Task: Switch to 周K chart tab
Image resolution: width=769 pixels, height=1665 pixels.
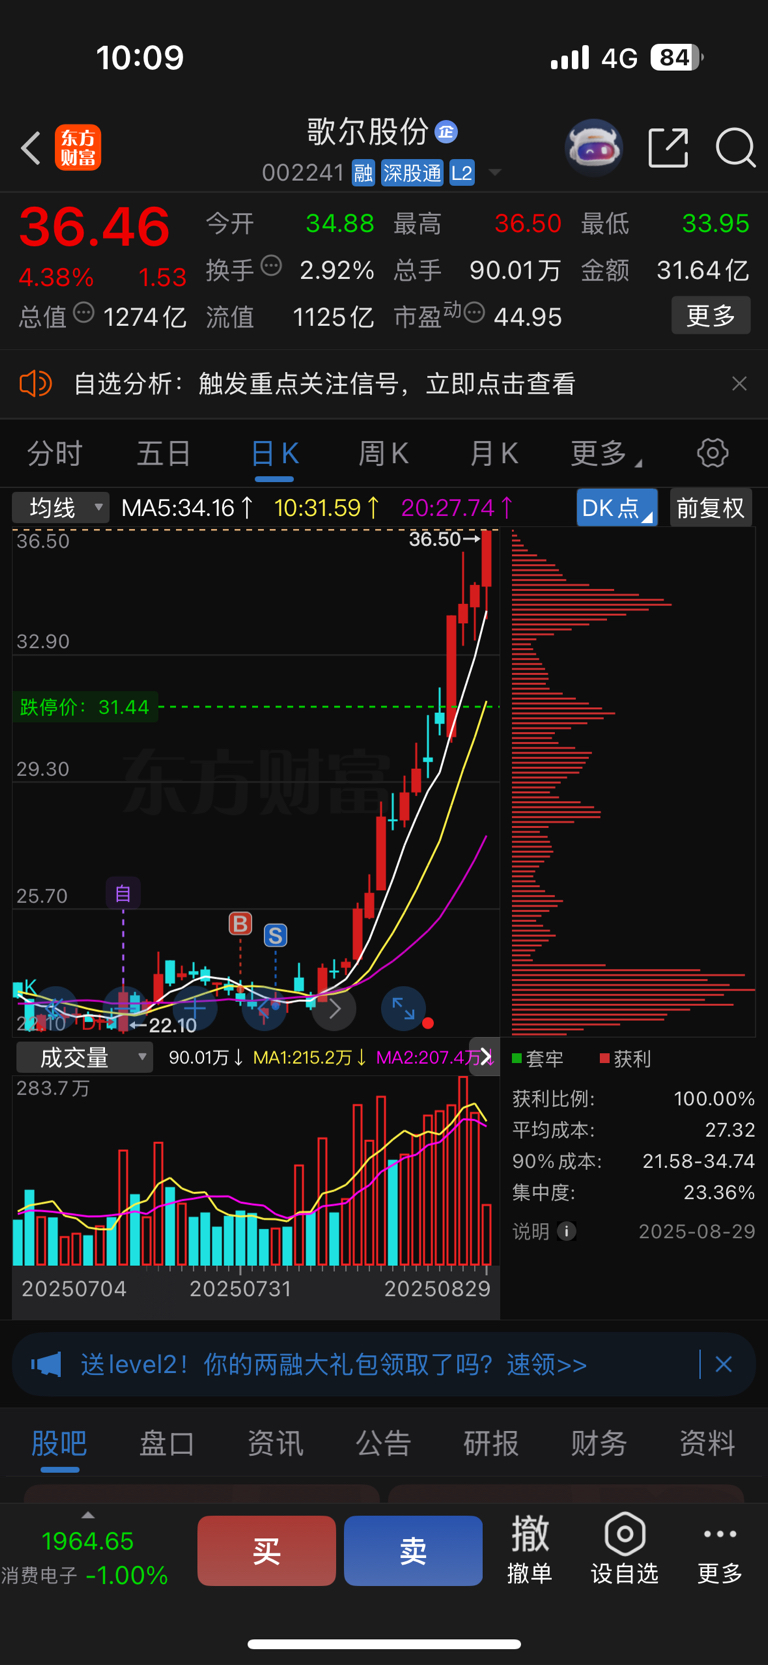Action: click(x=384, y=454)
